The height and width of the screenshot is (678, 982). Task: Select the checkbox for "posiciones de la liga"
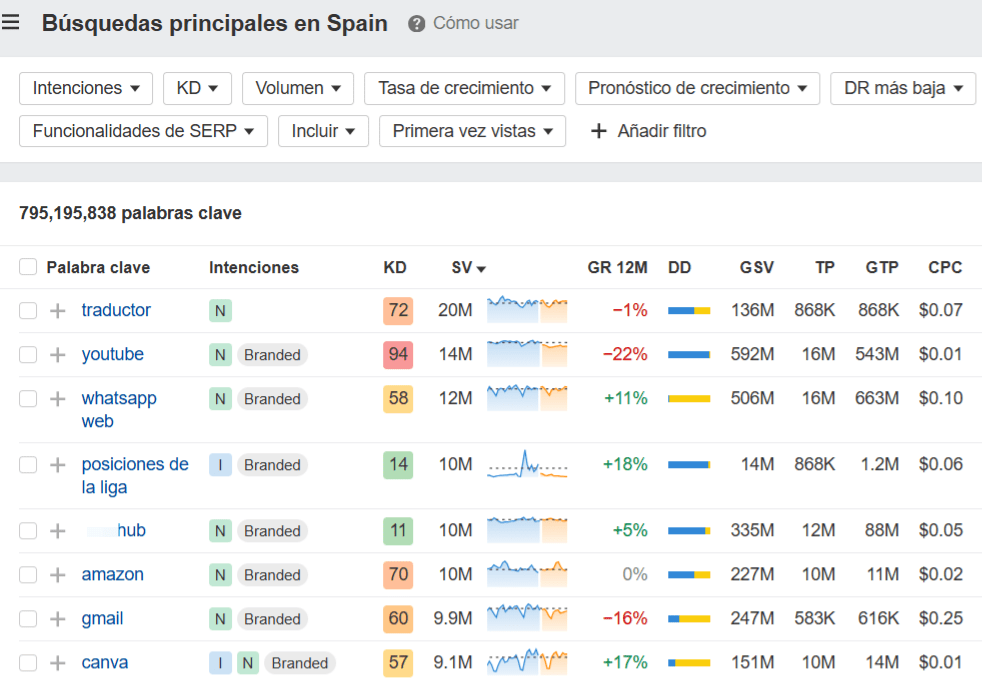[27, 464]
